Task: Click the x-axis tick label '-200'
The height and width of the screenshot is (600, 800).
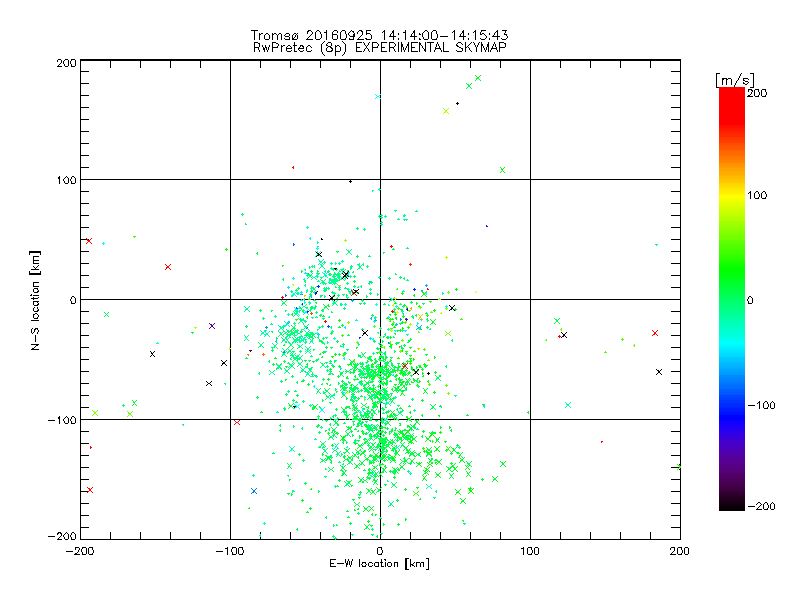Action: [80, 551]
